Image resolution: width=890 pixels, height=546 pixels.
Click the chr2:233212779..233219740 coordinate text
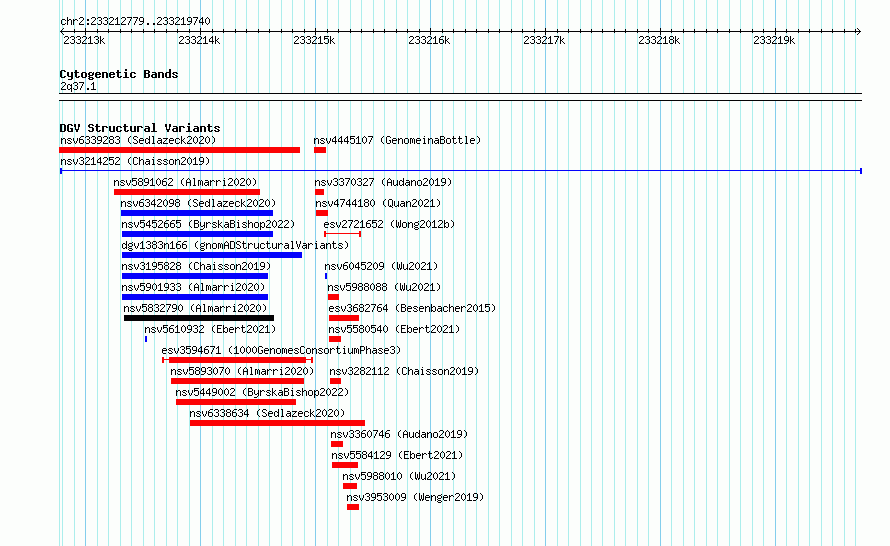135,21
